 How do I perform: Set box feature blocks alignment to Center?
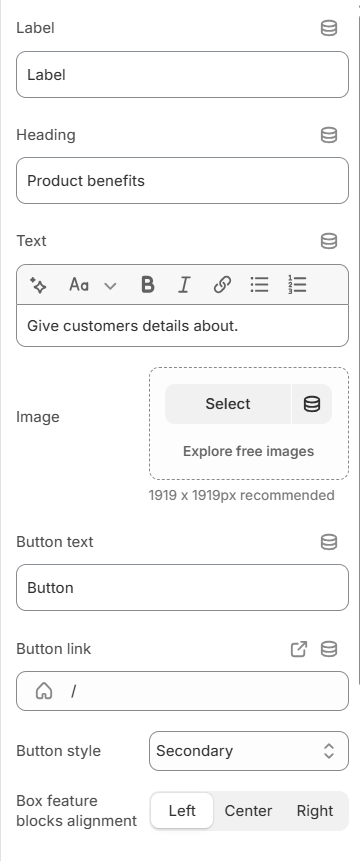(249, 811)
